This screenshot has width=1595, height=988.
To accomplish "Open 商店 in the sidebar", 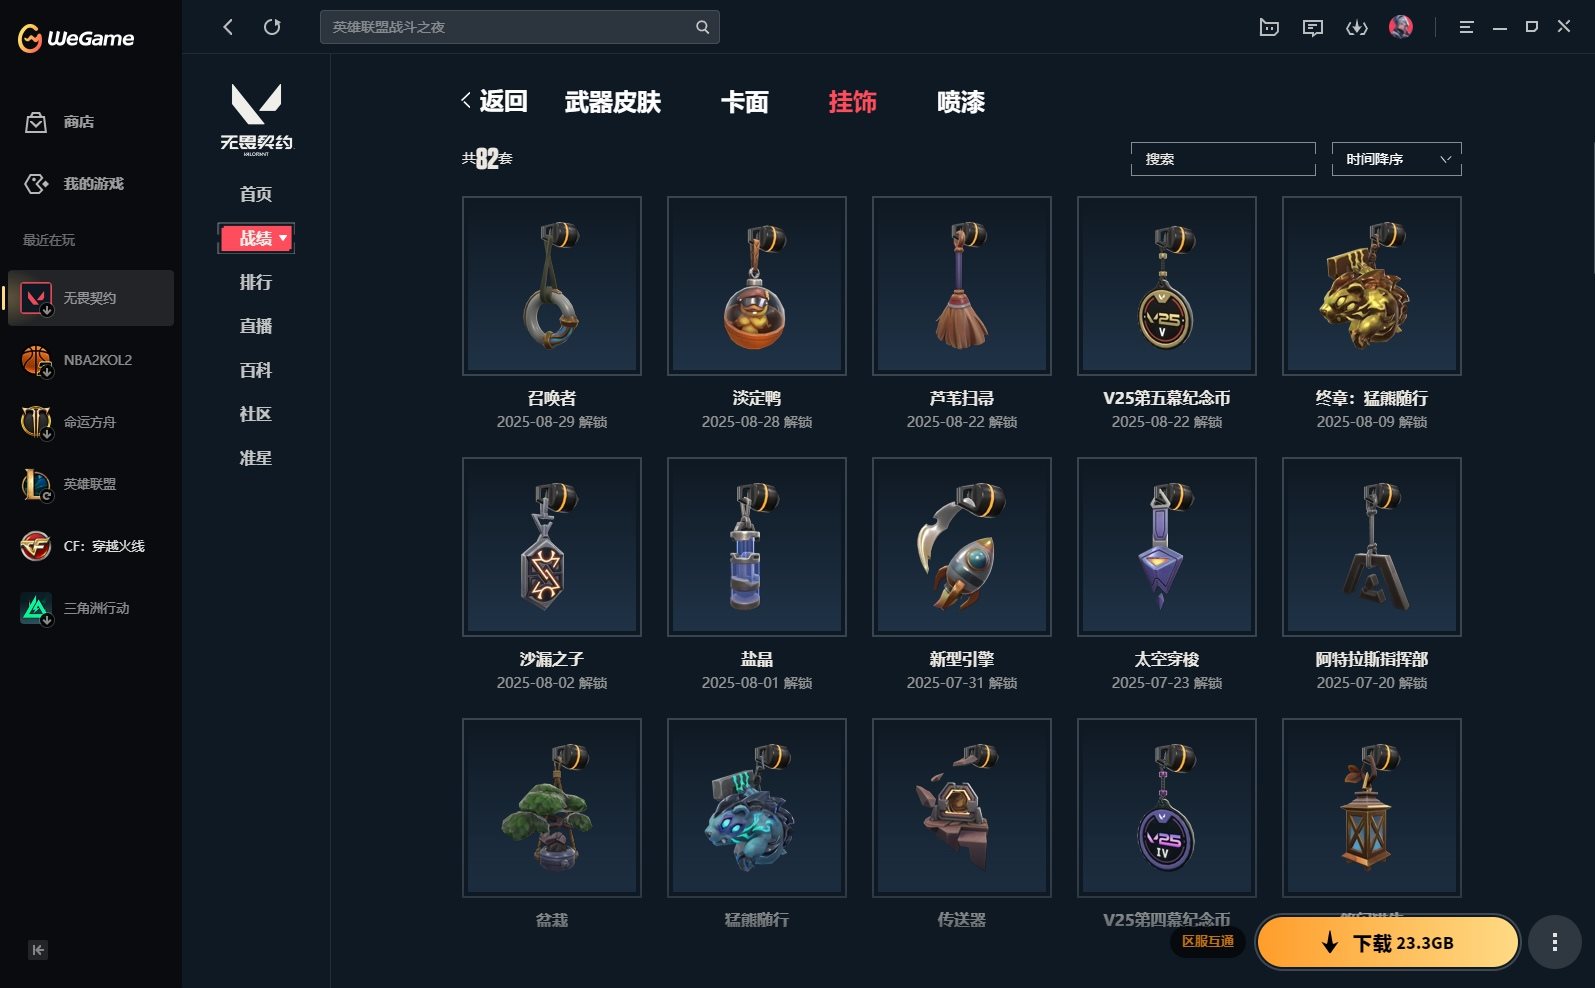I will [79, 122].
